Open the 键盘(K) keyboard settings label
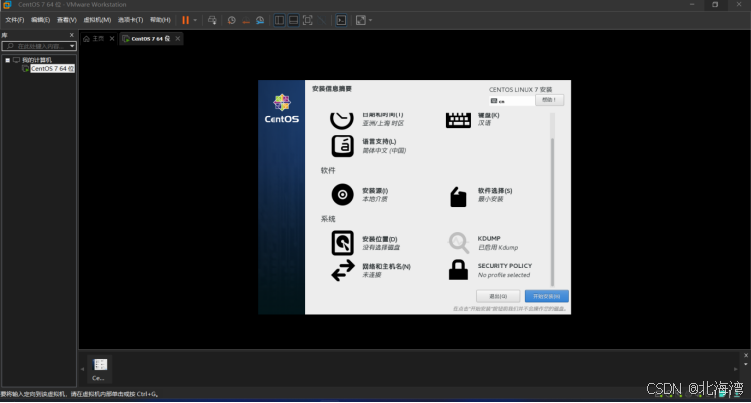This screenshot has height=403, width=751. [489, 115]
